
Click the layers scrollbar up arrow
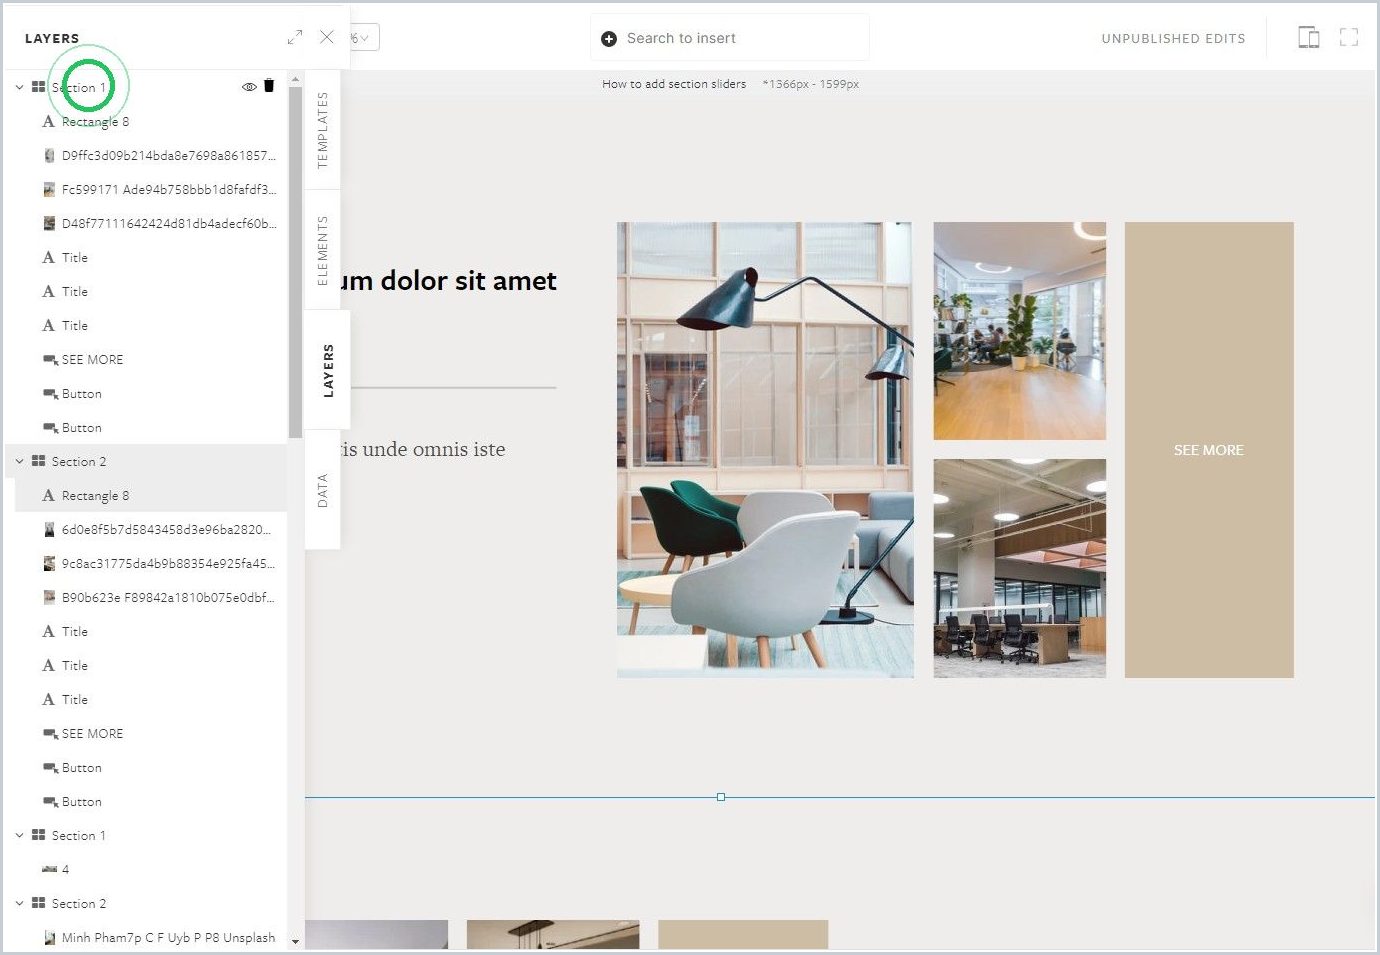point(295,79)
